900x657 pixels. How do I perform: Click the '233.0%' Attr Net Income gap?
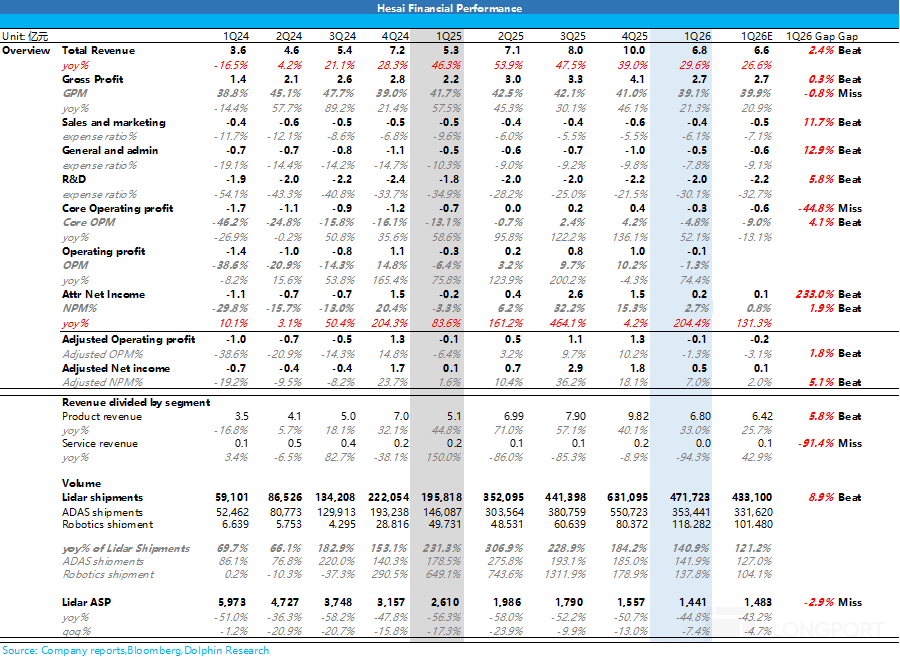coord(814,294)
